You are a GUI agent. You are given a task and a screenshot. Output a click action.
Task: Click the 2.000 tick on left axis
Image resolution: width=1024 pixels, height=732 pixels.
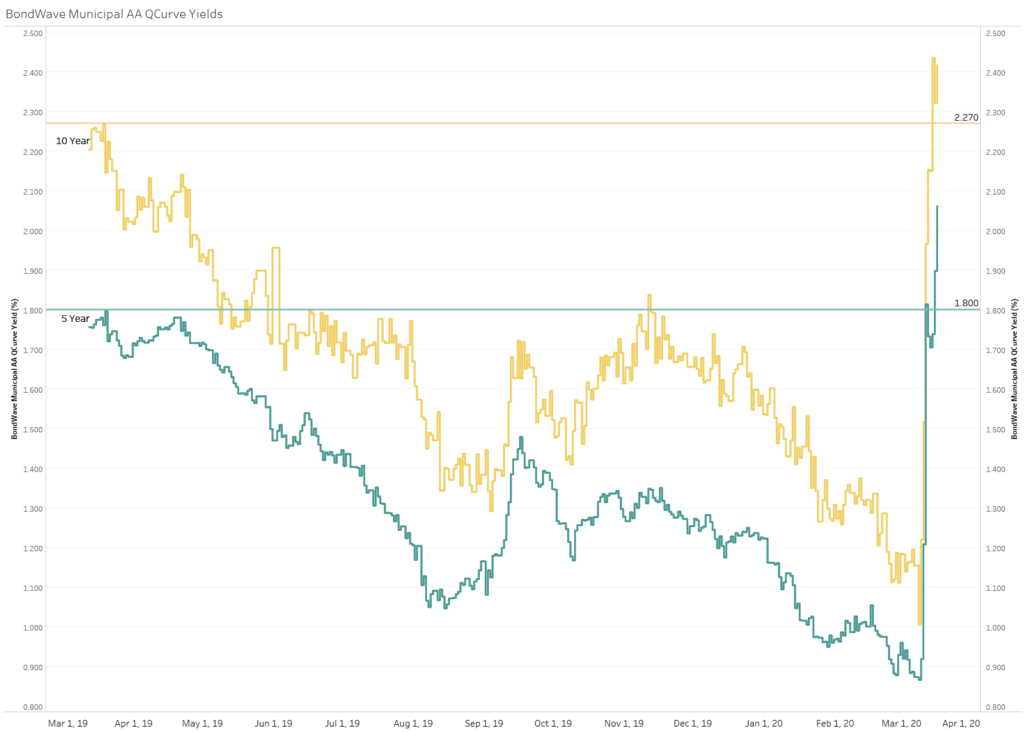[x=33, y=231]
